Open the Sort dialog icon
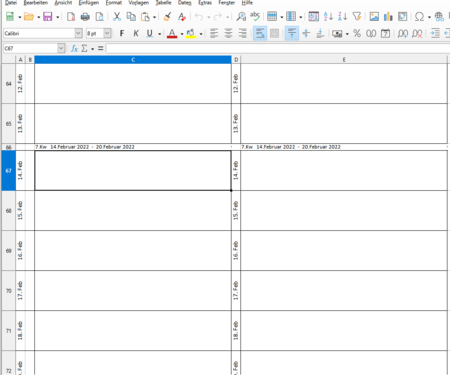The height and width of the screenshot is (375, 450). pyautogui.click(x=314, y=16)
